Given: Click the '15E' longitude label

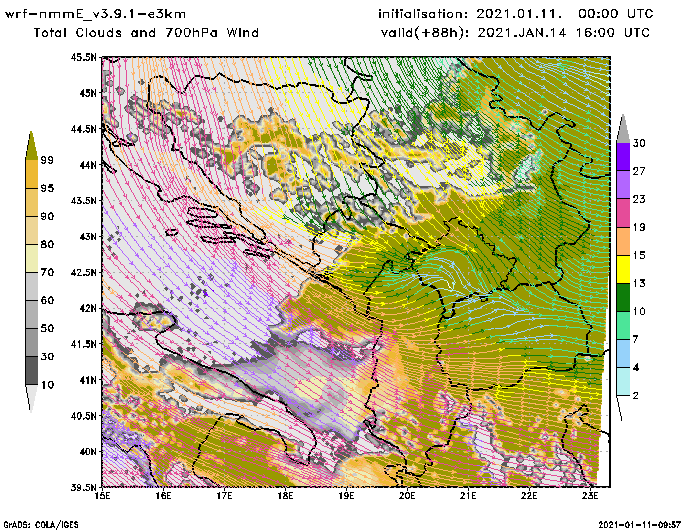Looking at the screenshot, I should tap(103, 496).
